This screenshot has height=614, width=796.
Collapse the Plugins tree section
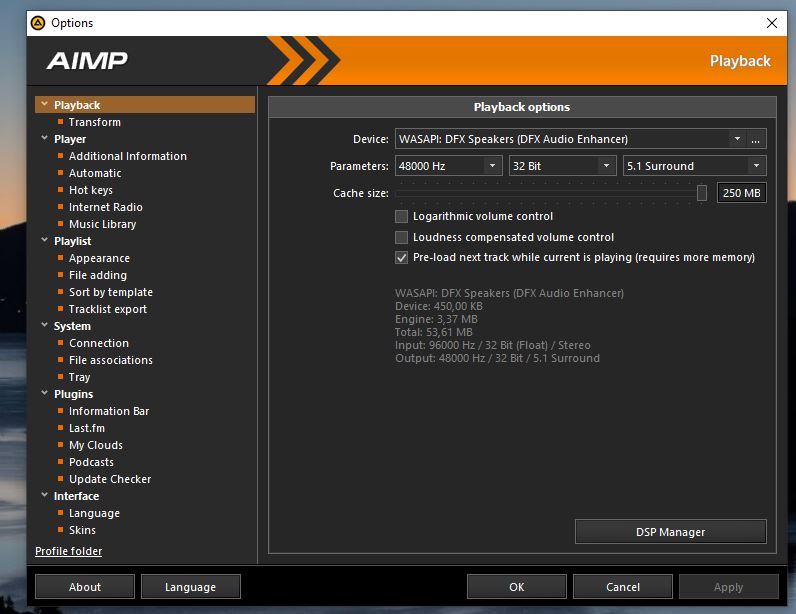45,393
